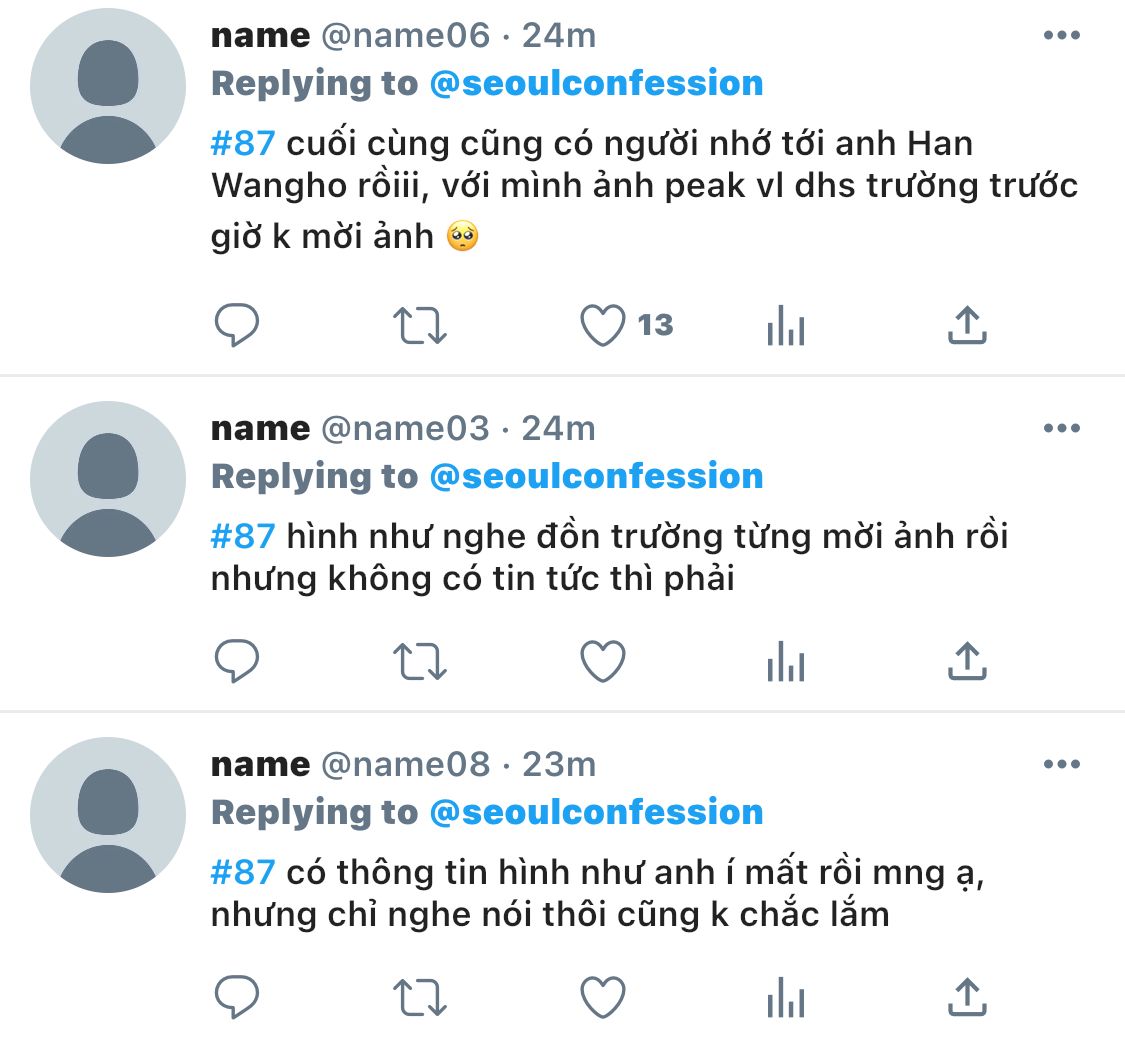Viewport: 1125px width, 1043px height.
Task: Reply to the name08 tweet
Action: [237, 996]
